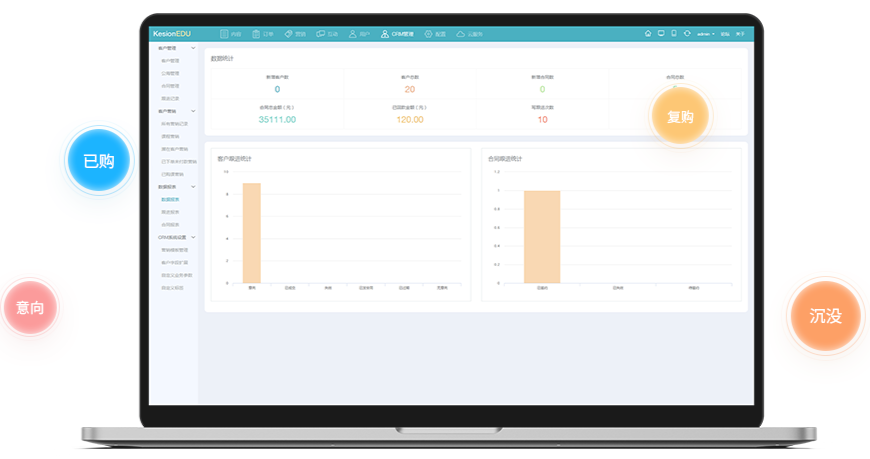Select 数据报表 item in the sidebar
The image size is (870, 459).
coord(170,199)
